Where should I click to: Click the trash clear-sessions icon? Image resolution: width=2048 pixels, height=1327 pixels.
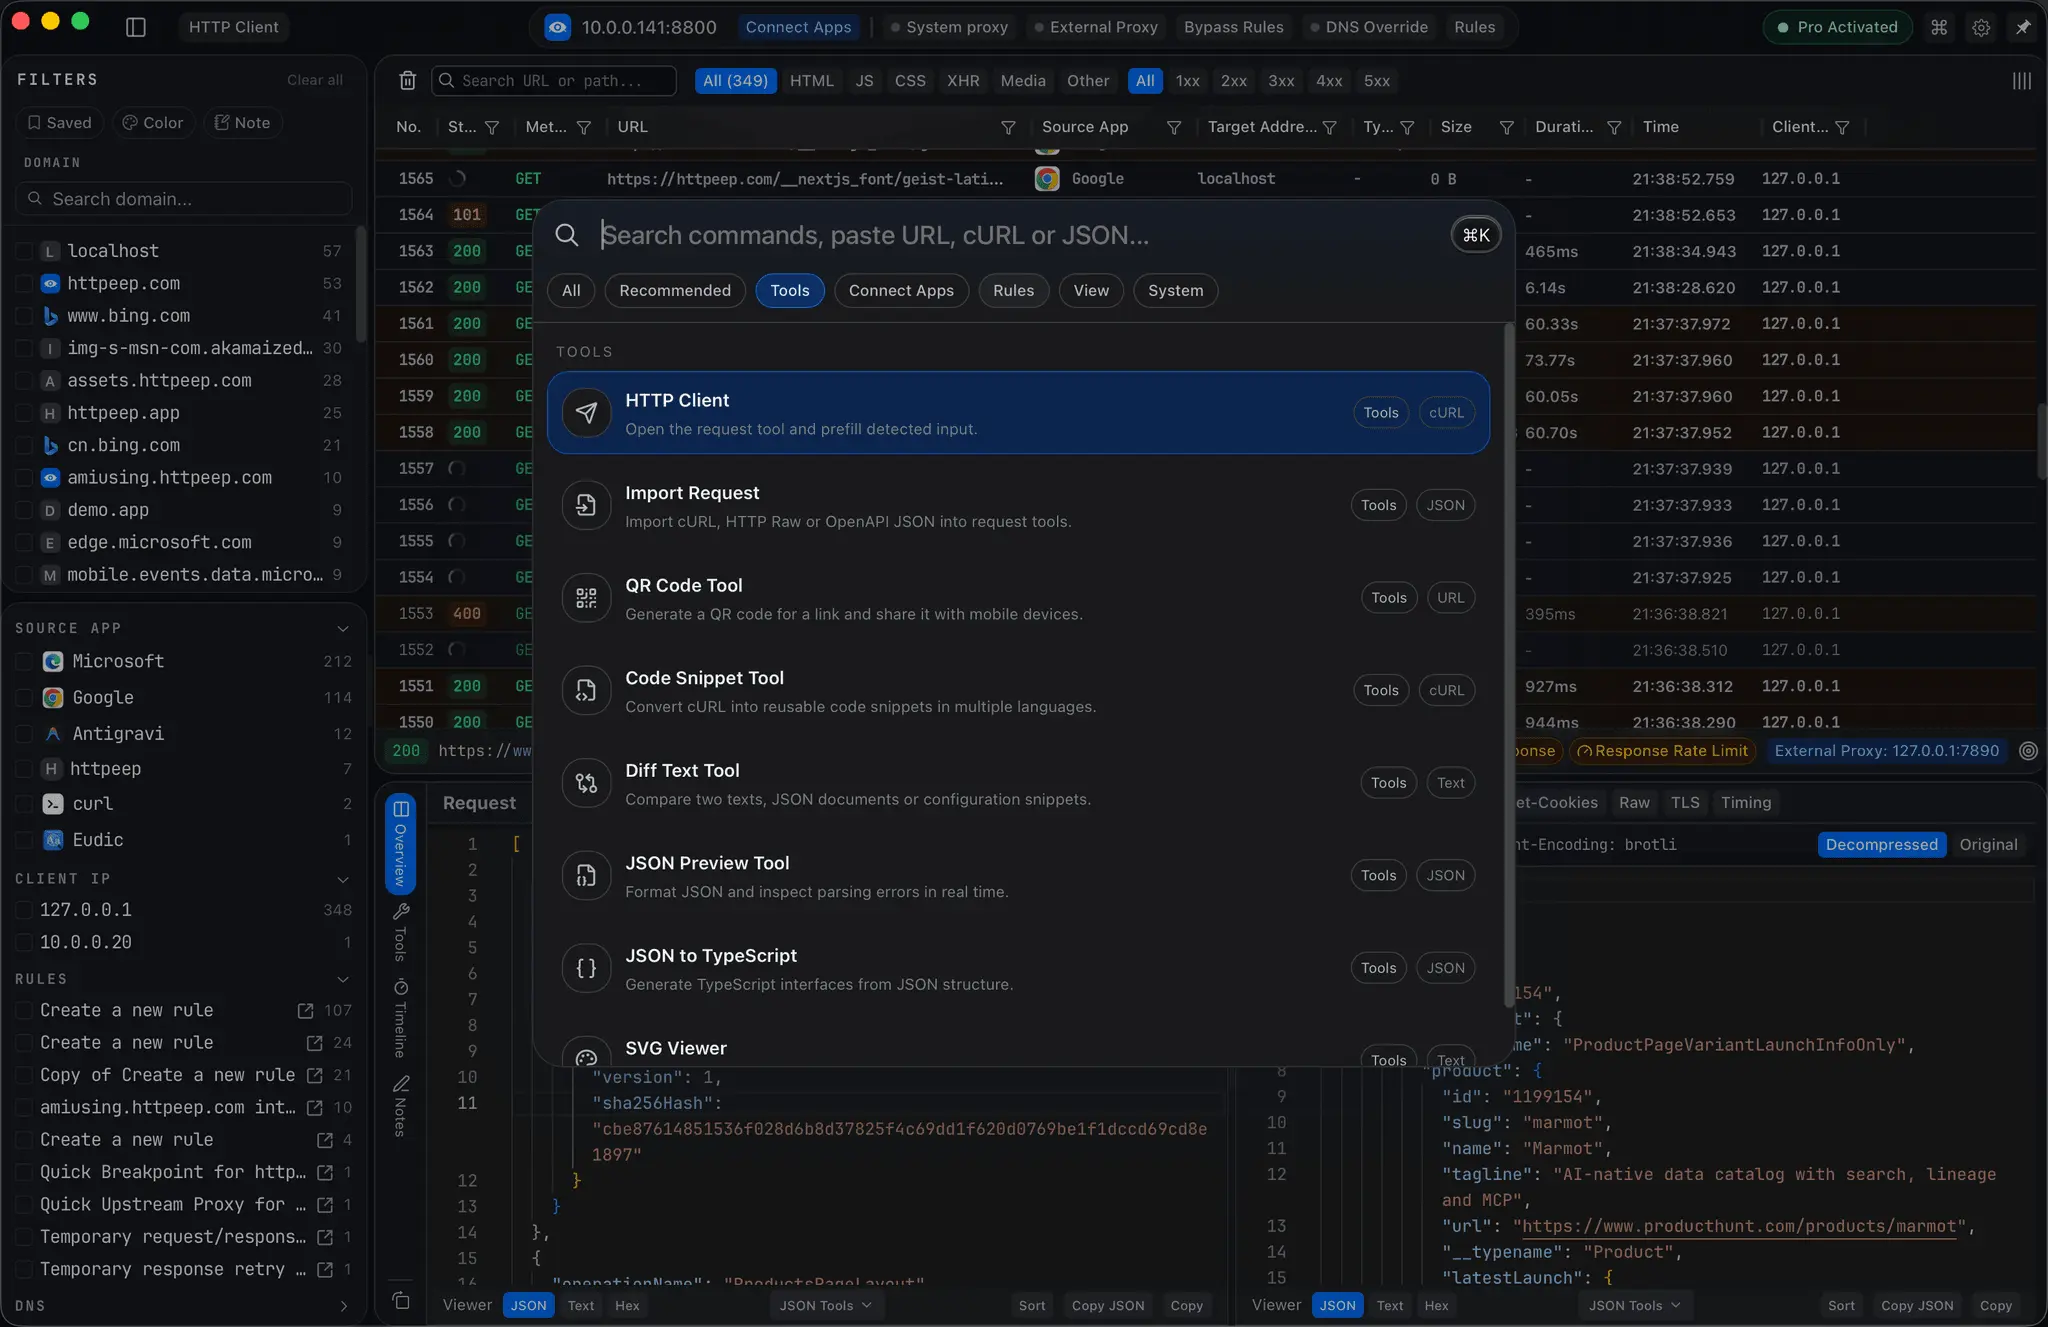[x=407, y=81]
